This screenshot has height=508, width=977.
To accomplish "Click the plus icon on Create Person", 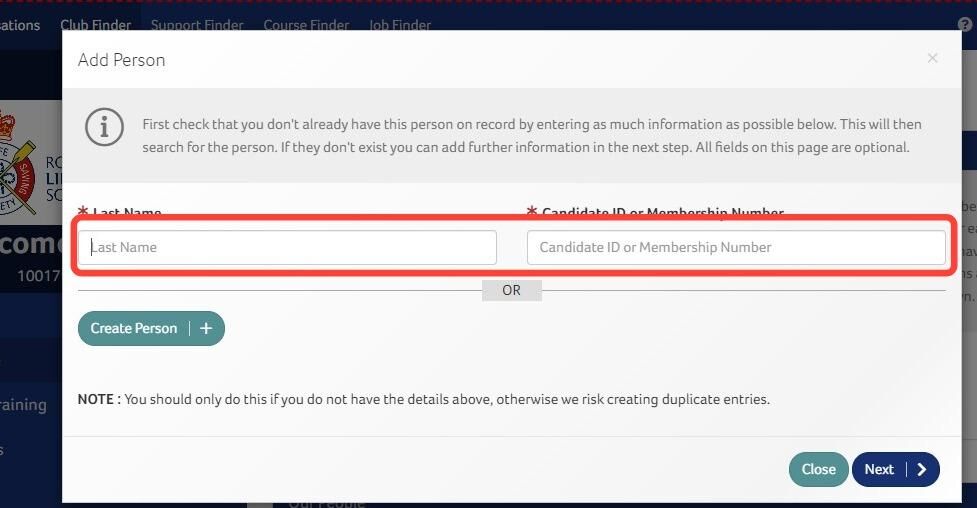I will point(206,328).
